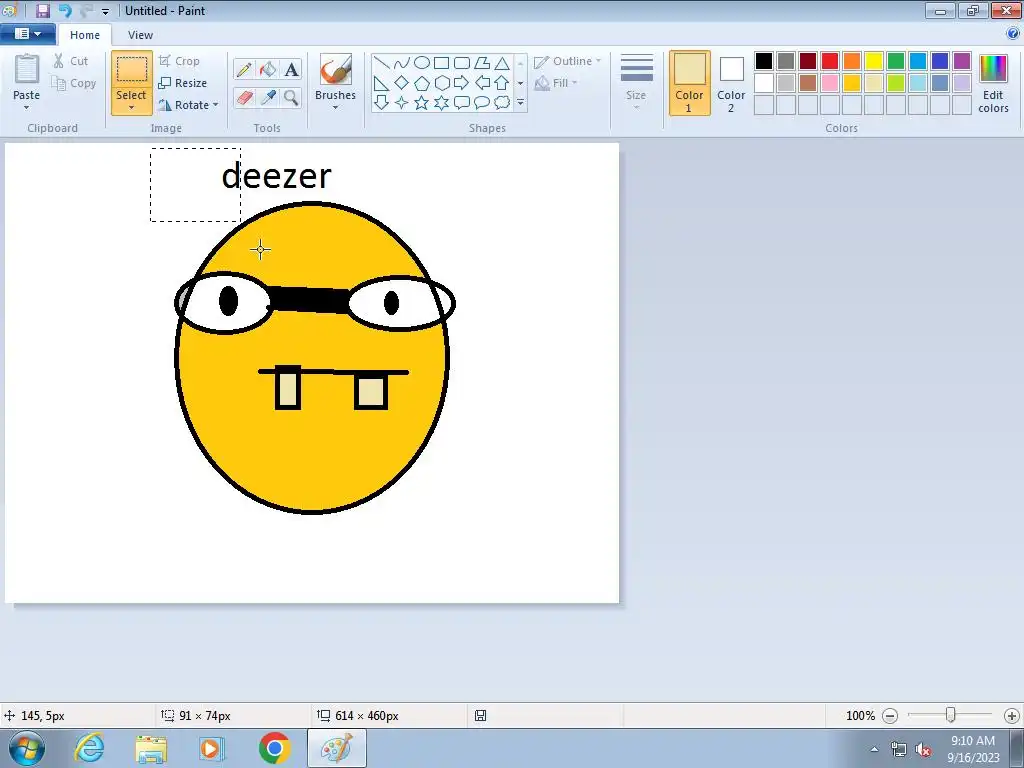Open the Paint Help icon
Image resolution: width=1024 pixels, height=768 pixels.
[1013, 34]
